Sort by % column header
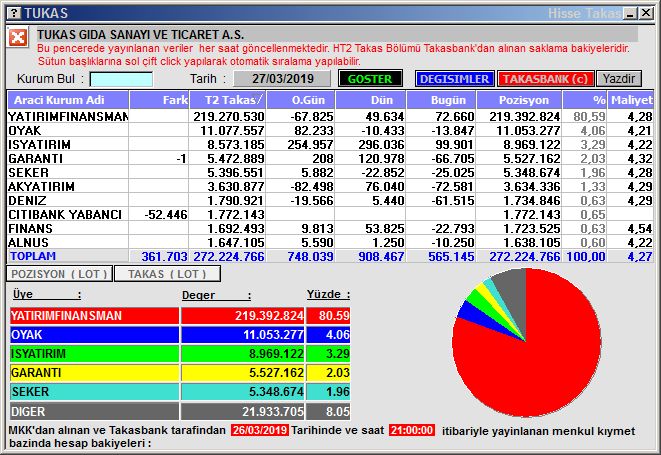This screenshot has width=661, height=455. click(x=584, y=100)
